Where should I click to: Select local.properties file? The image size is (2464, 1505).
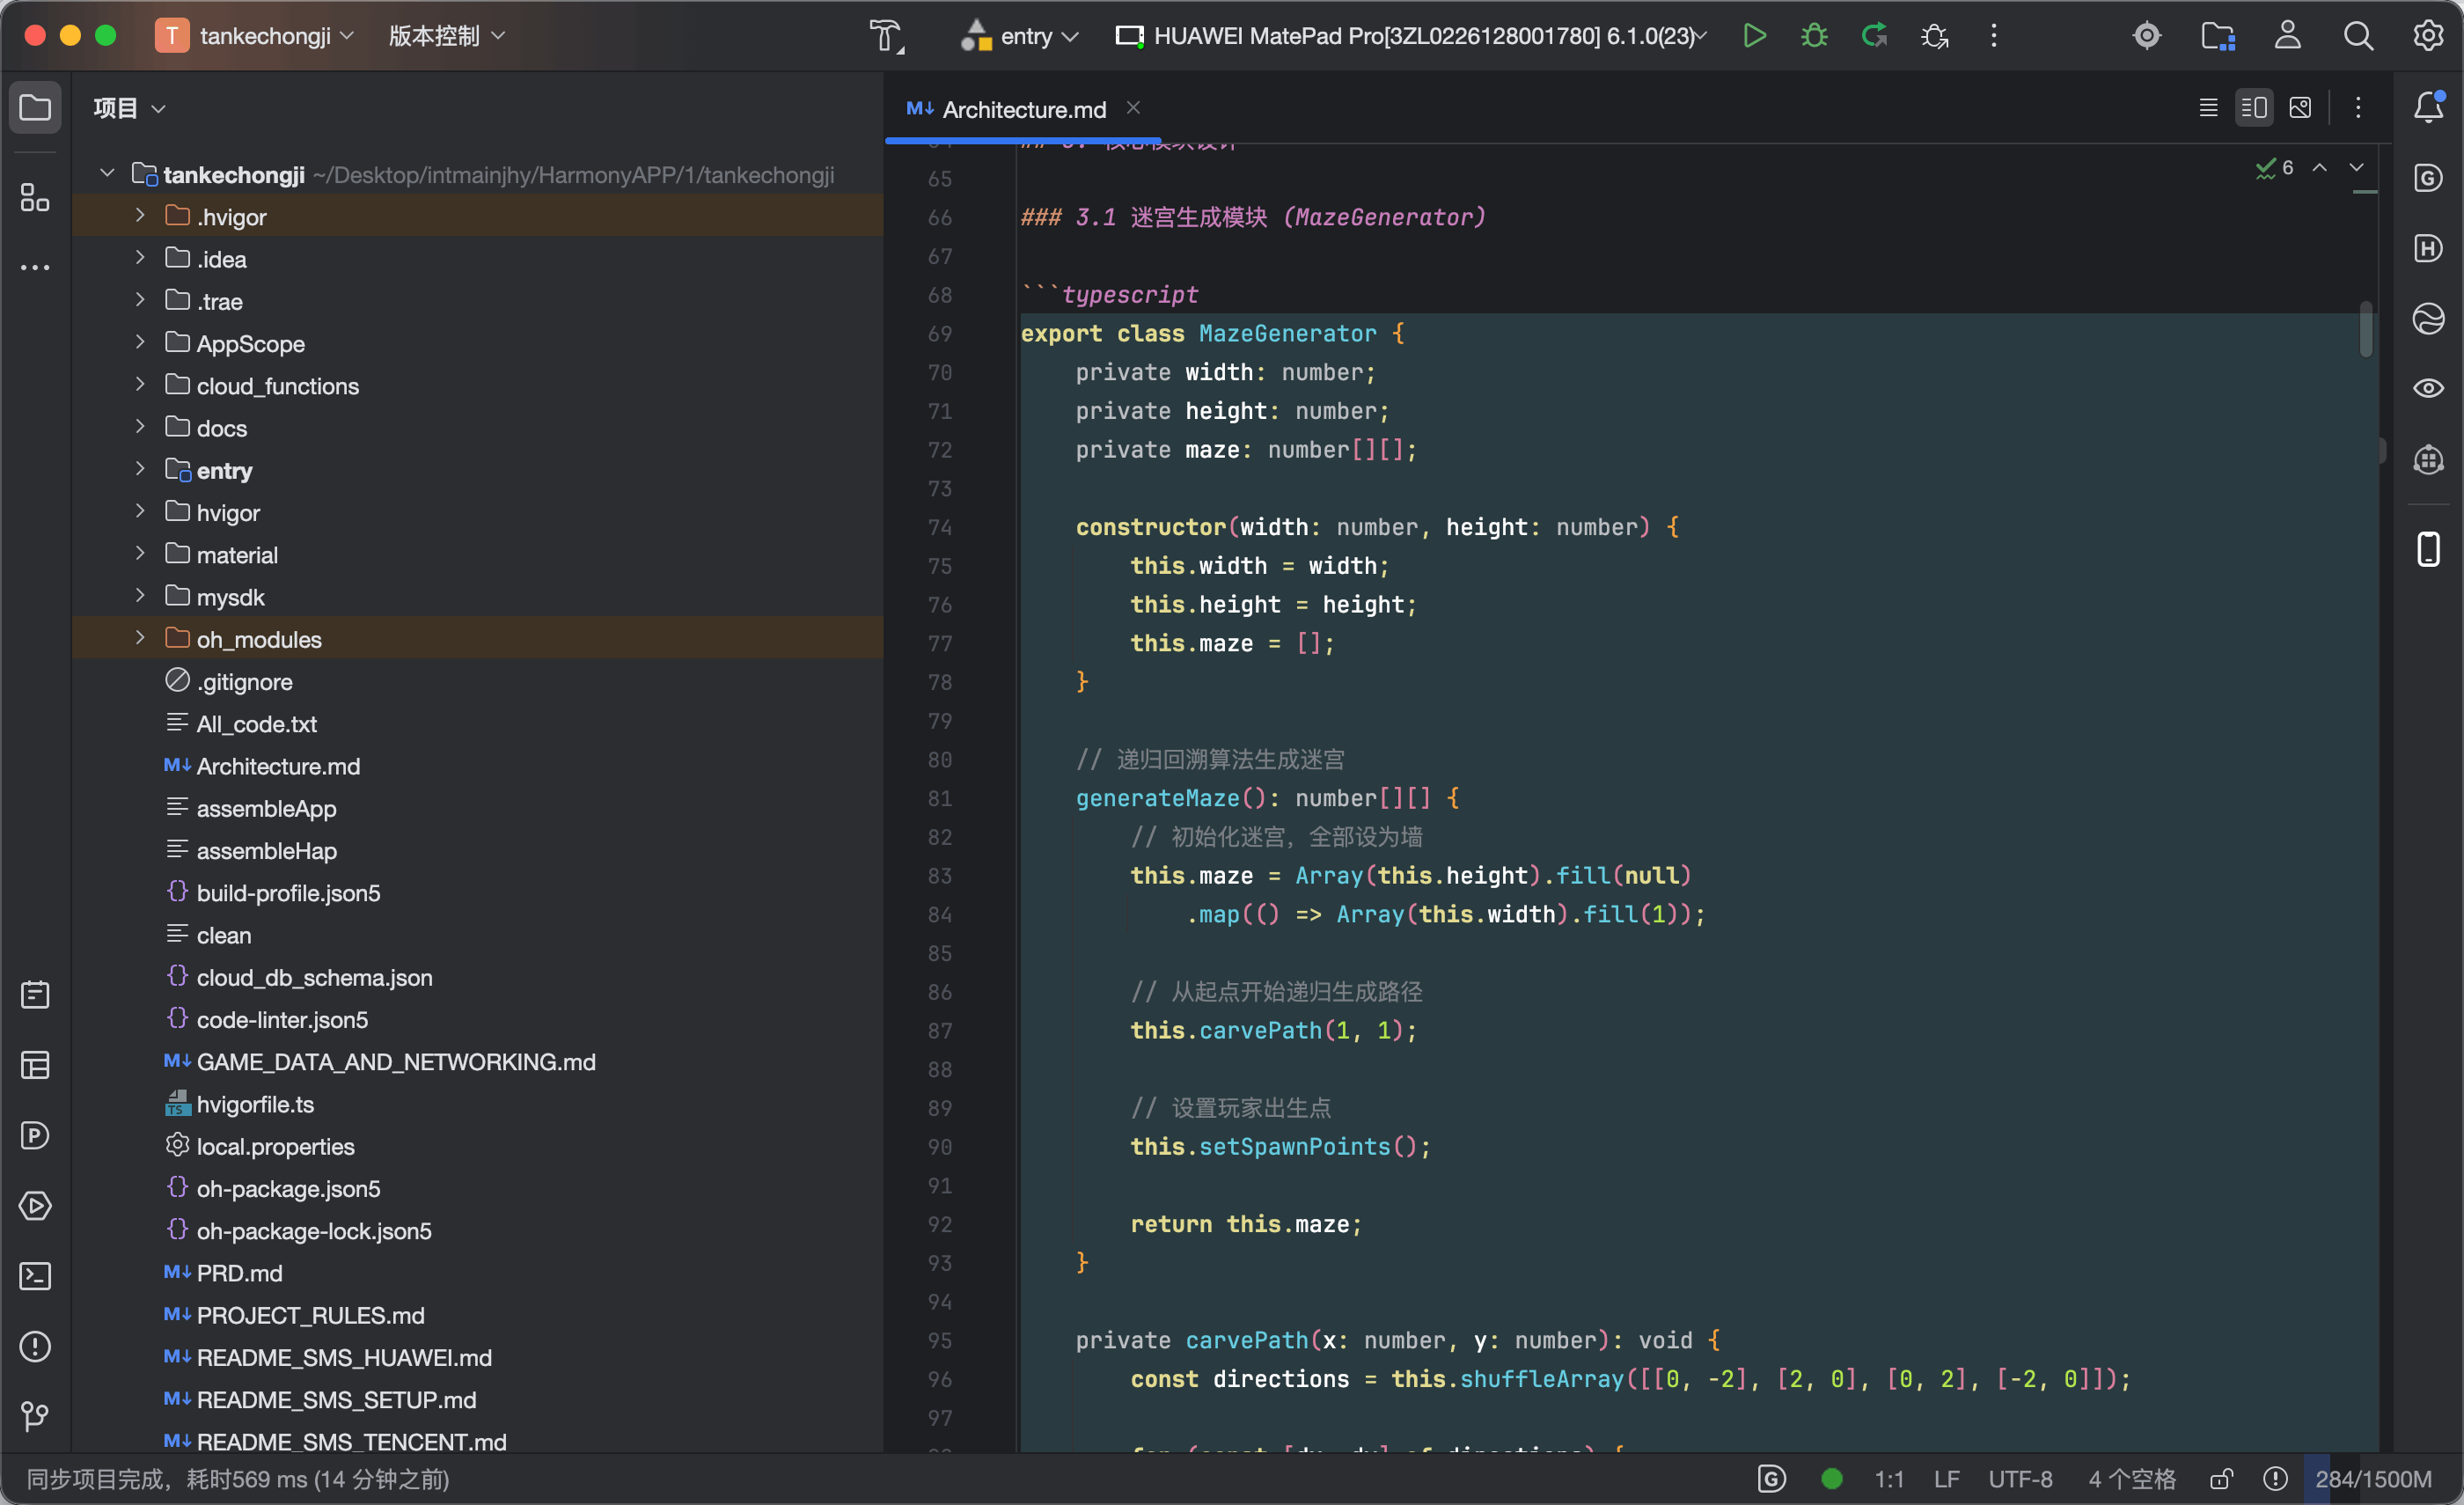(x=275, y=1146)
